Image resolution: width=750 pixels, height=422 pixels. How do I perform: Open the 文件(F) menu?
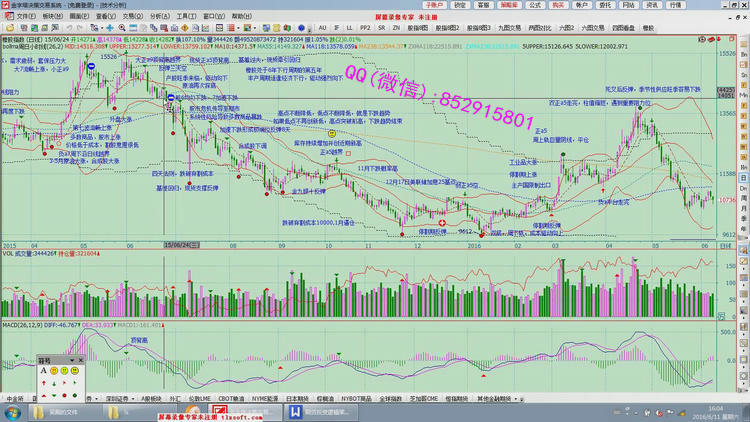click(22, 17)
